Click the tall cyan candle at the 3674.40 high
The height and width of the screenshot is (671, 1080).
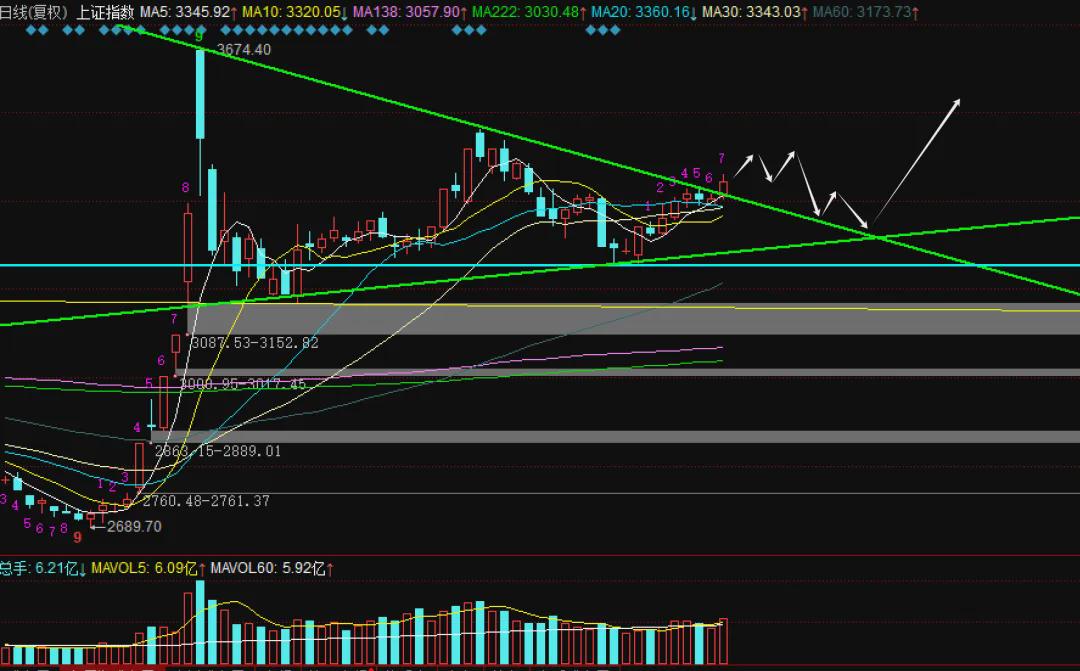[x=200, y=94]
